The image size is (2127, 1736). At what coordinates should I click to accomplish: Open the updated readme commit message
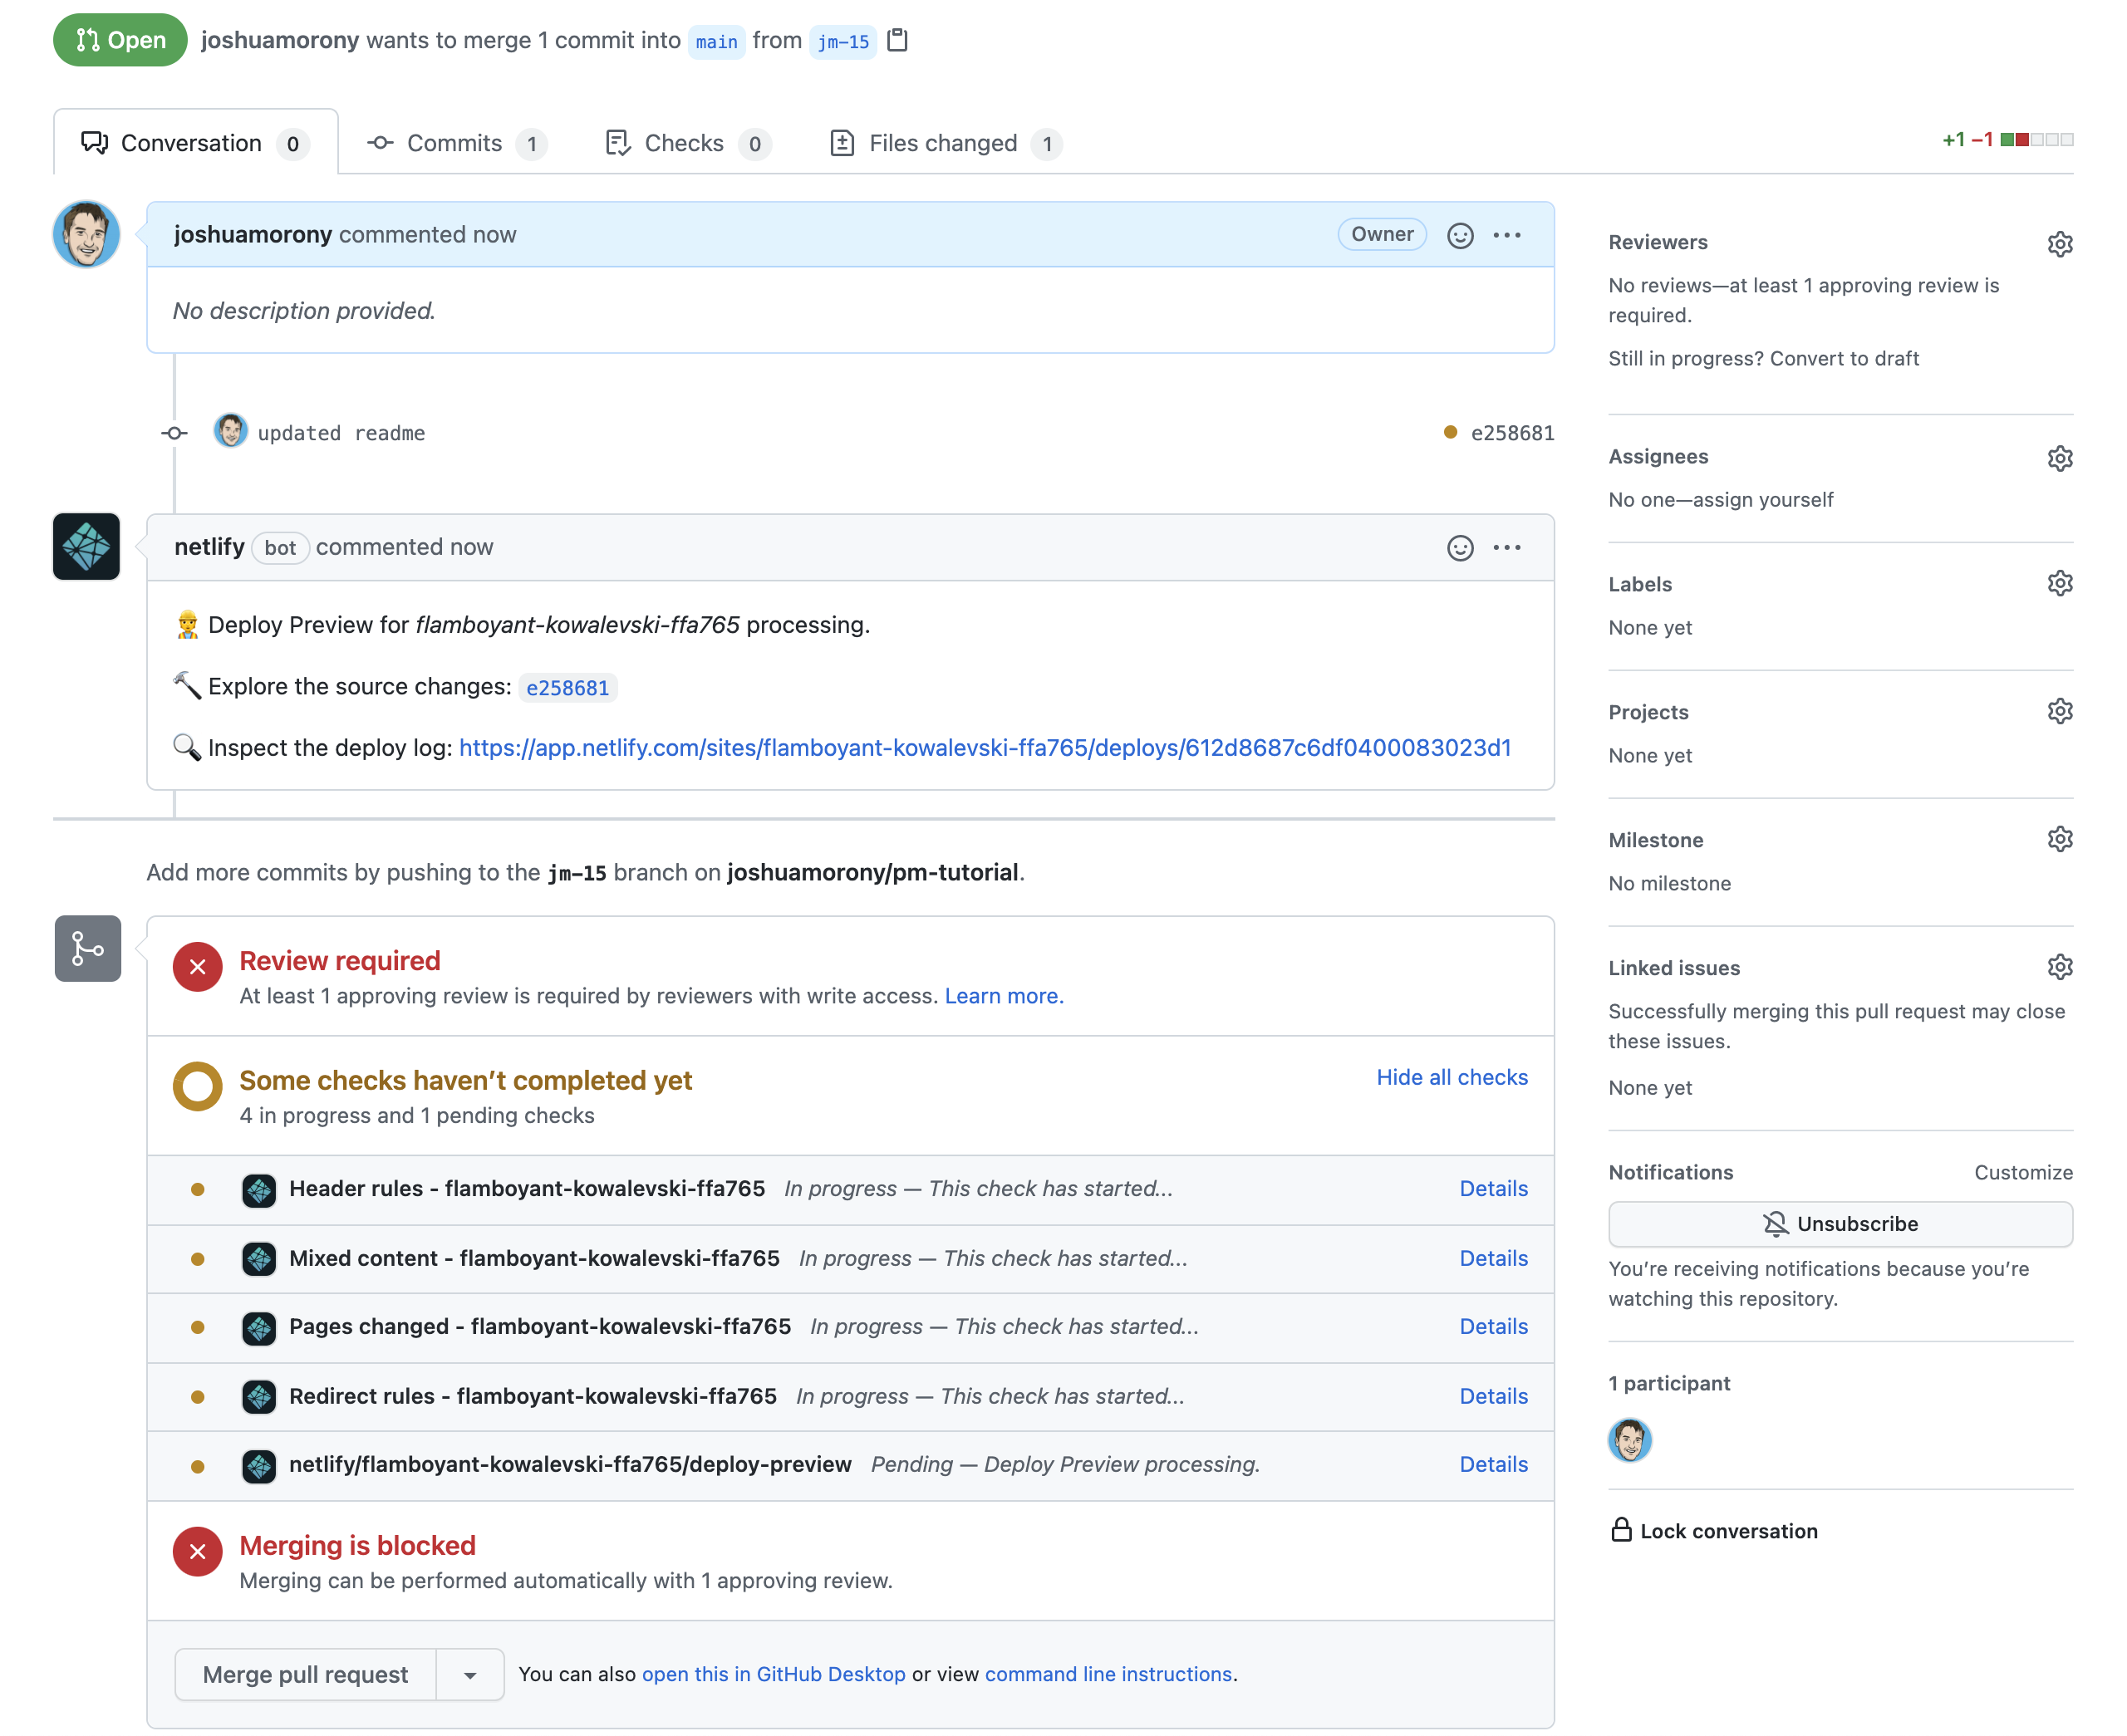pyautogui.click(x=341, y=433)
